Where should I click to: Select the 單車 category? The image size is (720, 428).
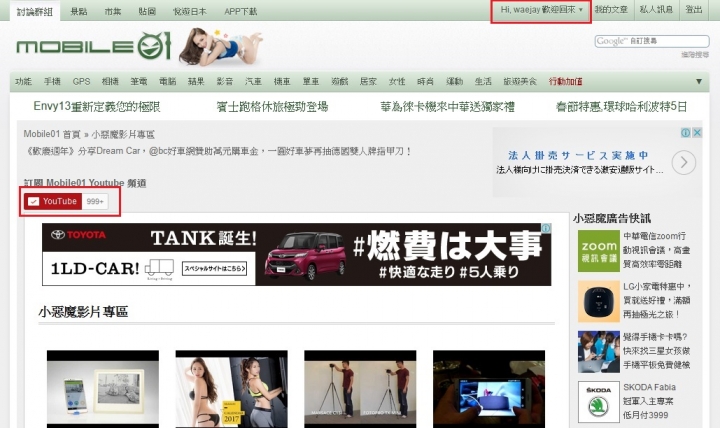[x=311, y=82]
